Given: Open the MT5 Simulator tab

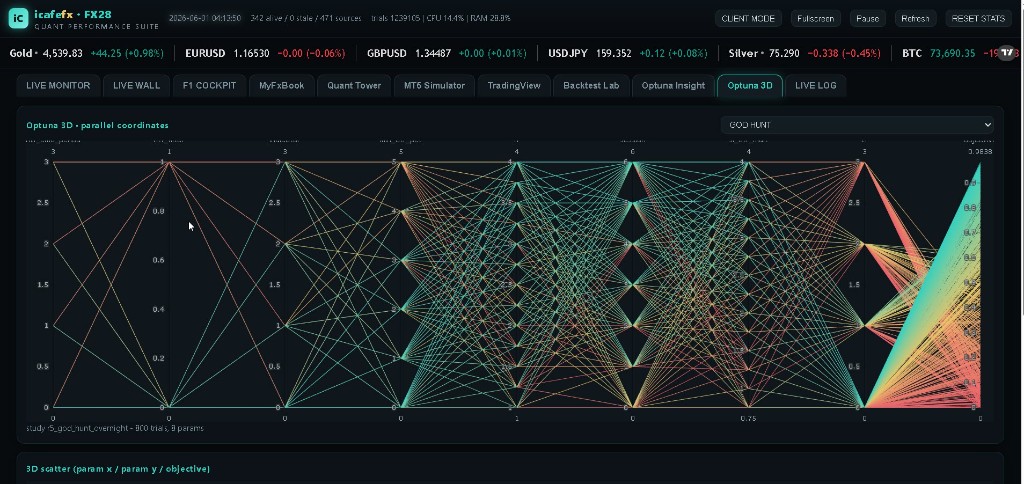Looking at the screenshot, I should point(434,86).
